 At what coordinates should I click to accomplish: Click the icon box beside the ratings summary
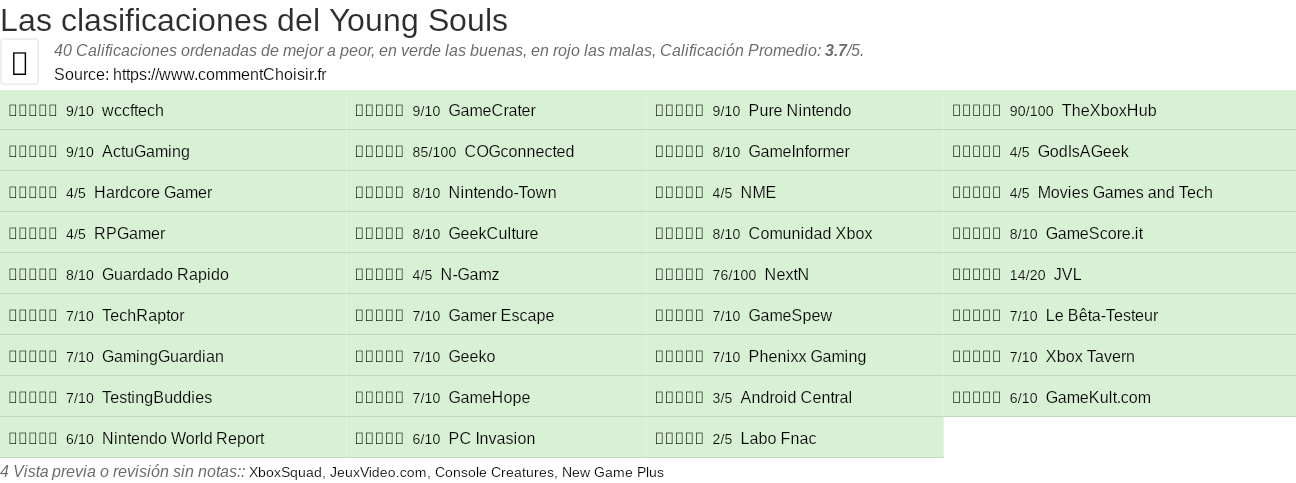click(x=19, y=62)
